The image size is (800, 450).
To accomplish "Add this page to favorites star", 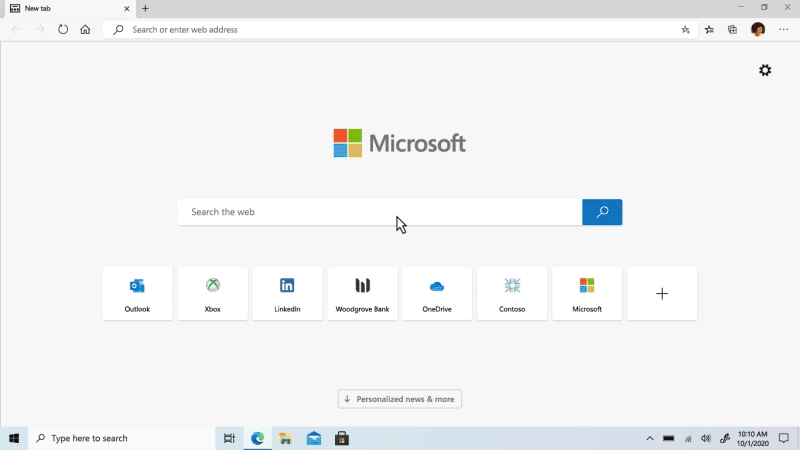I will tap(685, 30).
